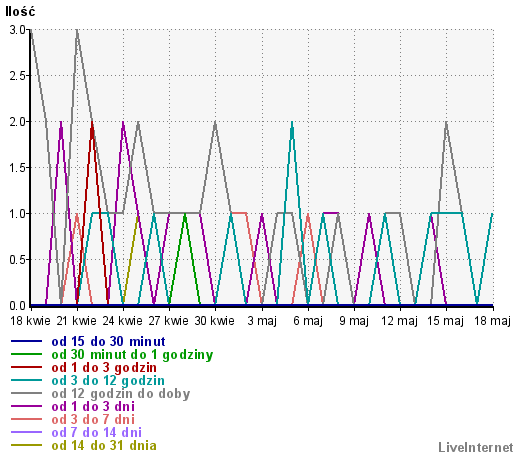Click the light purple legend line swatch
The height and width of the screenshot is (457, 520).
coord(26,432)
